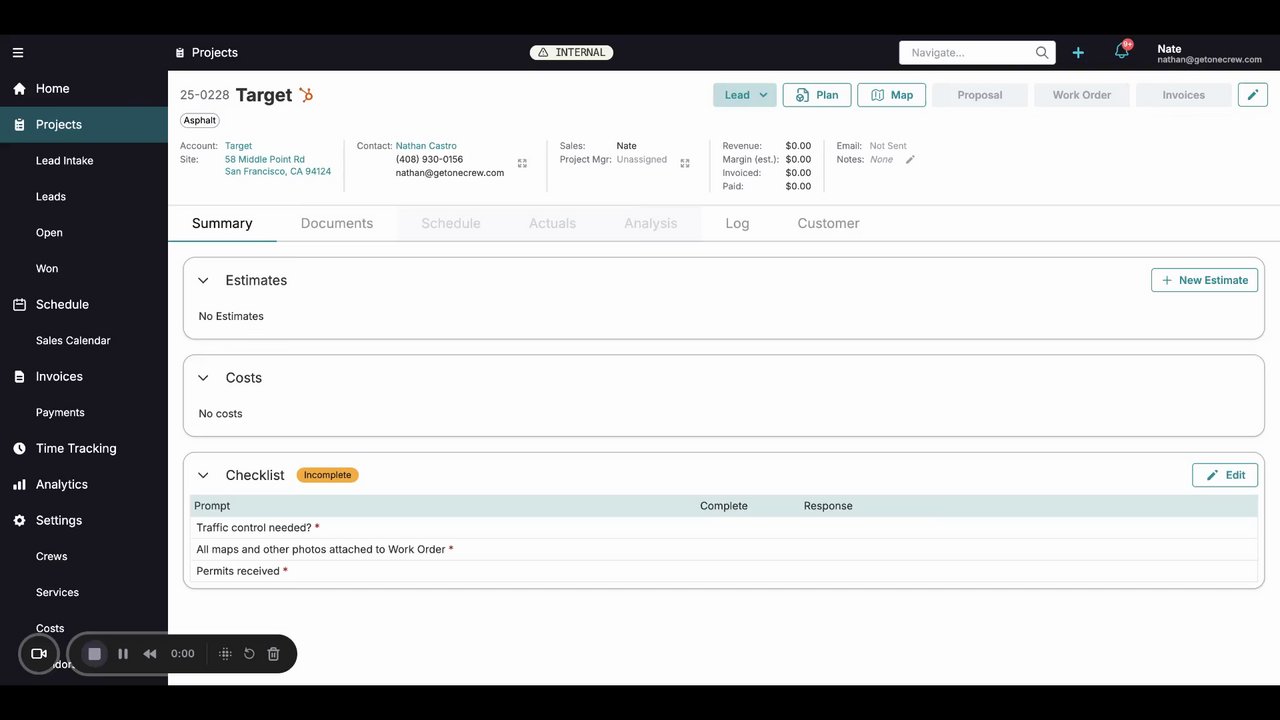
Task: Click the Time Tracking clock icon
Action: click(x=19, y=449)
